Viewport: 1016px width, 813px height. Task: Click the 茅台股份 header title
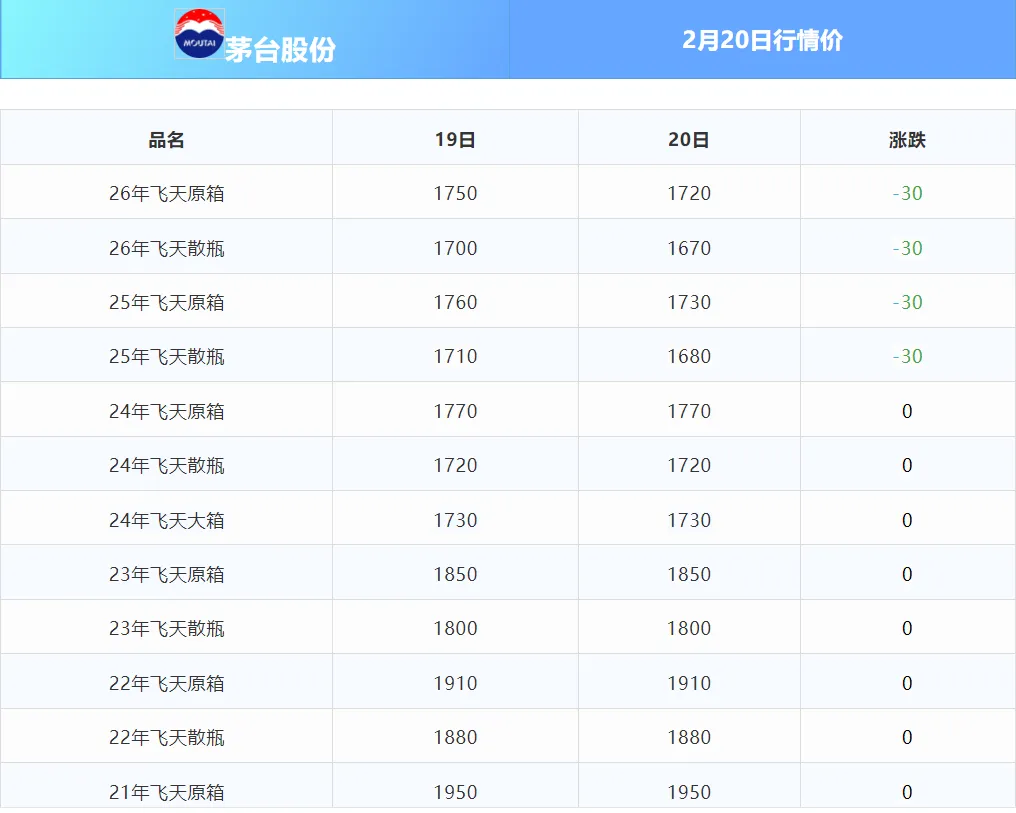[280, 49]
